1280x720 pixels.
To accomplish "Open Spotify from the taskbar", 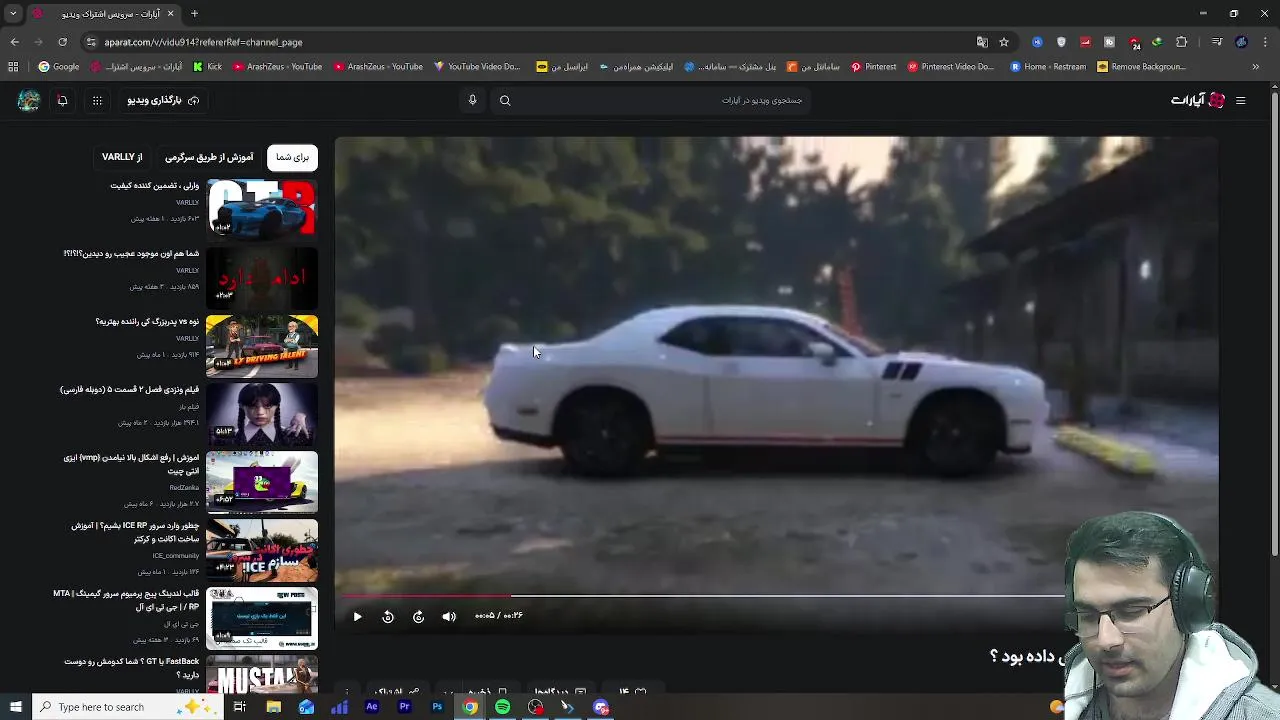I will pos(502,707).
